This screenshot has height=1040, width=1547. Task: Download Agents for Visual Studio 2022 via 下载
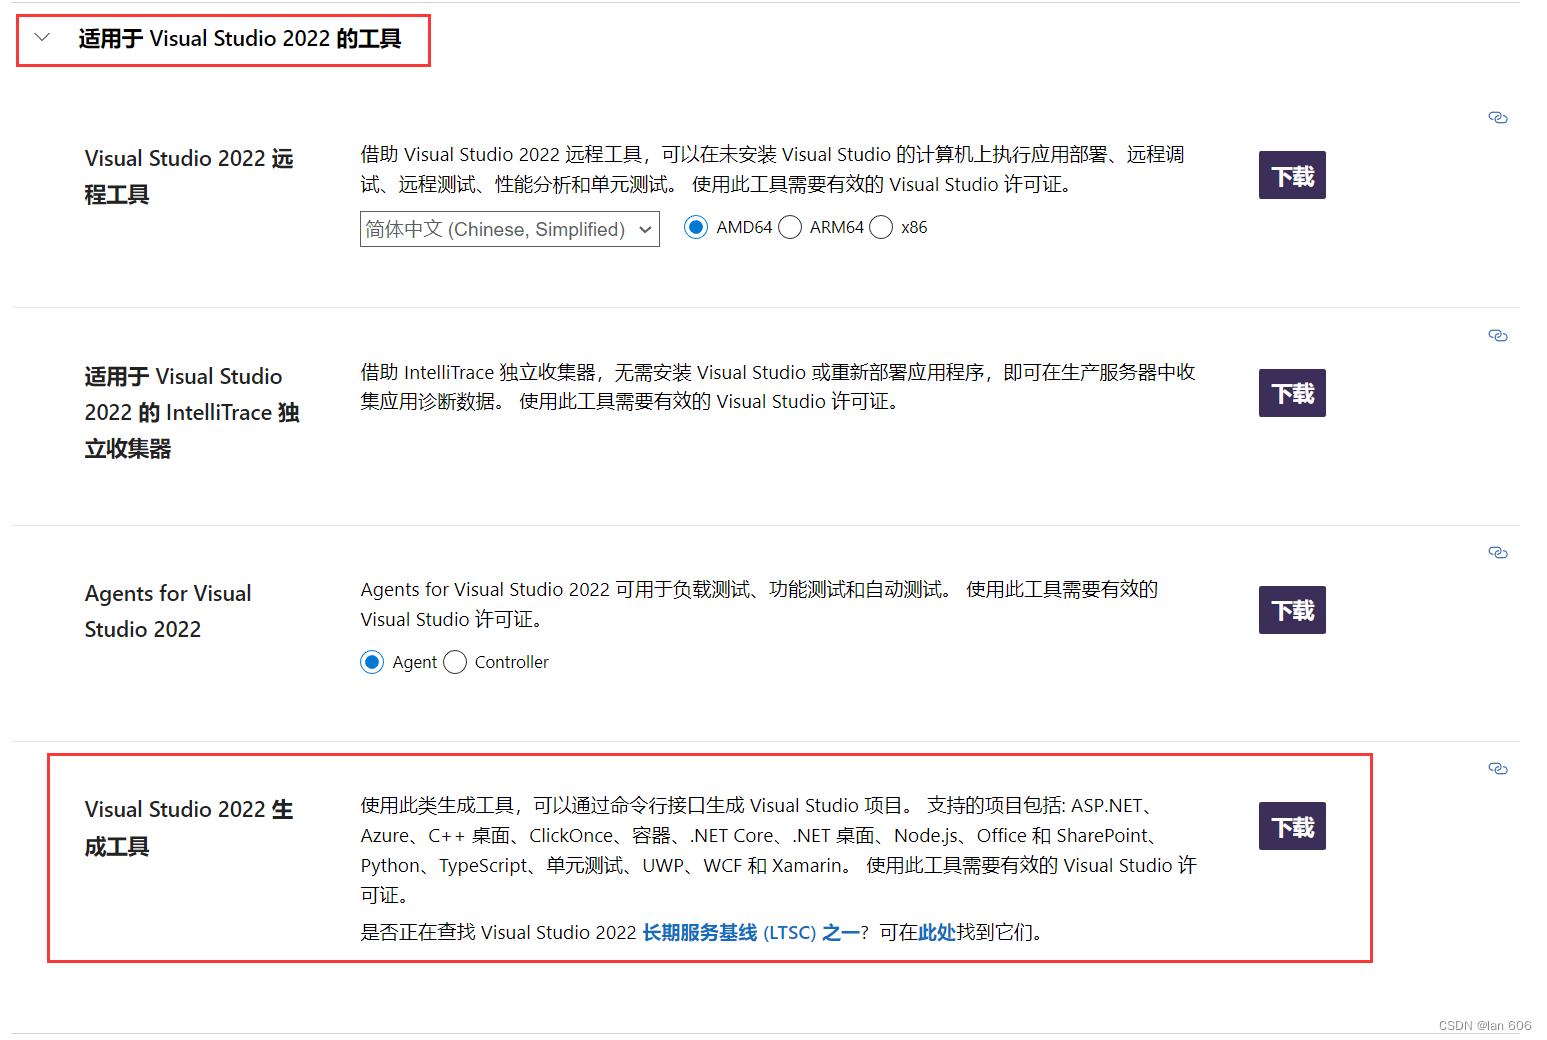(1292, 610)
